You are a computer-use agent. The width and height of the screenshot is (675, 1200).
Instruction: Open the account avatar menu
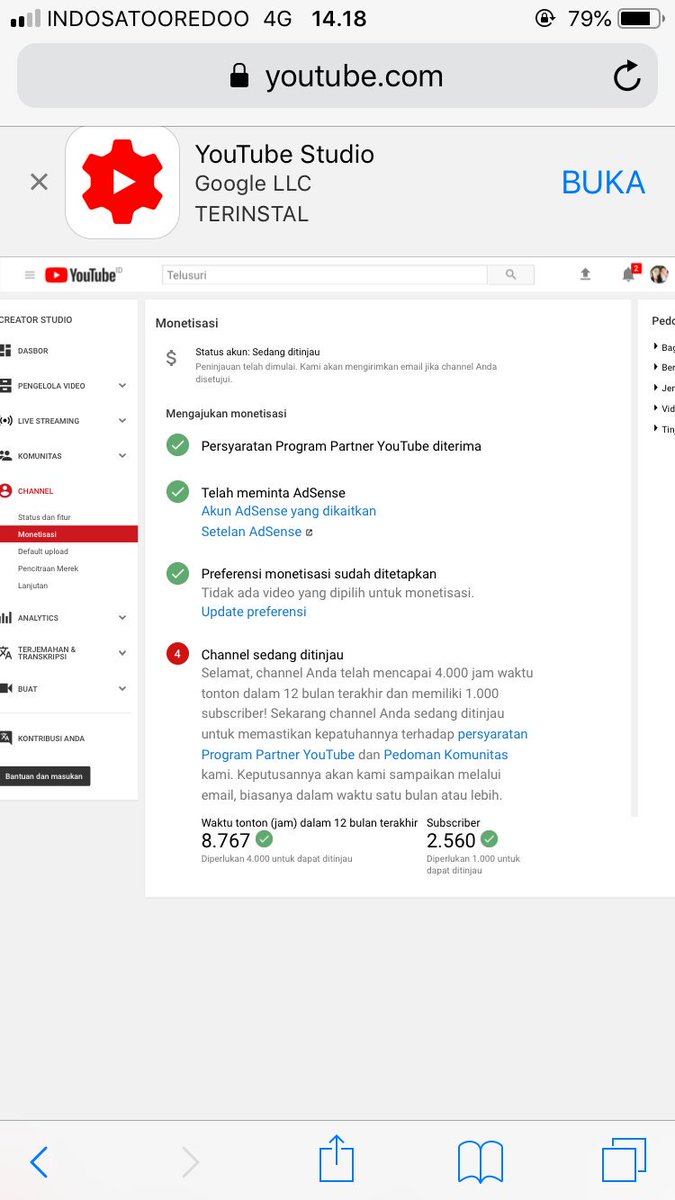659,274
